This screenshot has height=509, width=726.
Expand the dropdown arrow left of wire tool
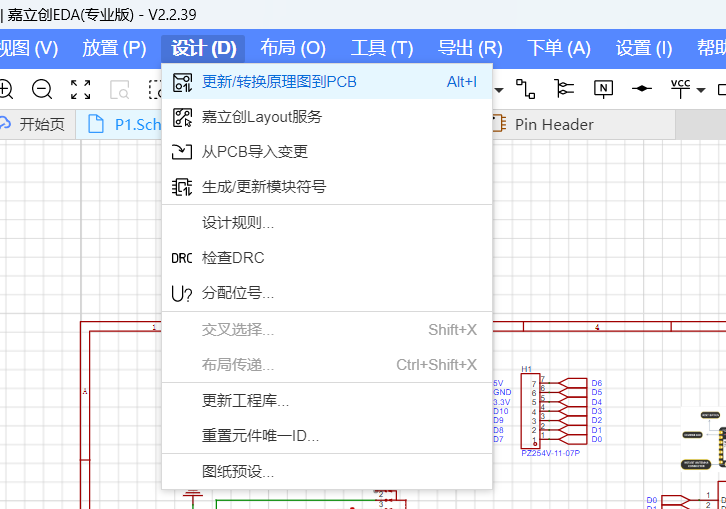499,90
